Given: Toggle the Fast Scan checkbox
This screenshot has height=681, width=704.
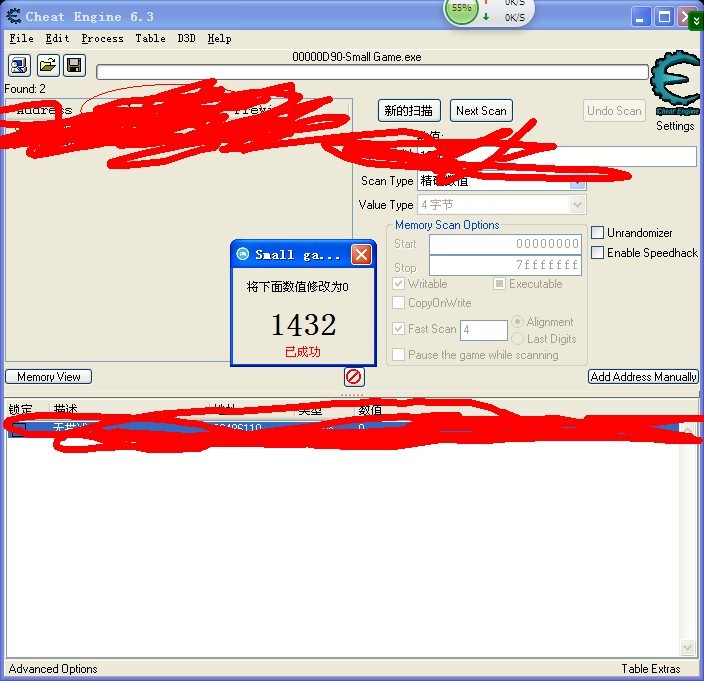Looking at the screenshot, I should [x=398, y=328].
